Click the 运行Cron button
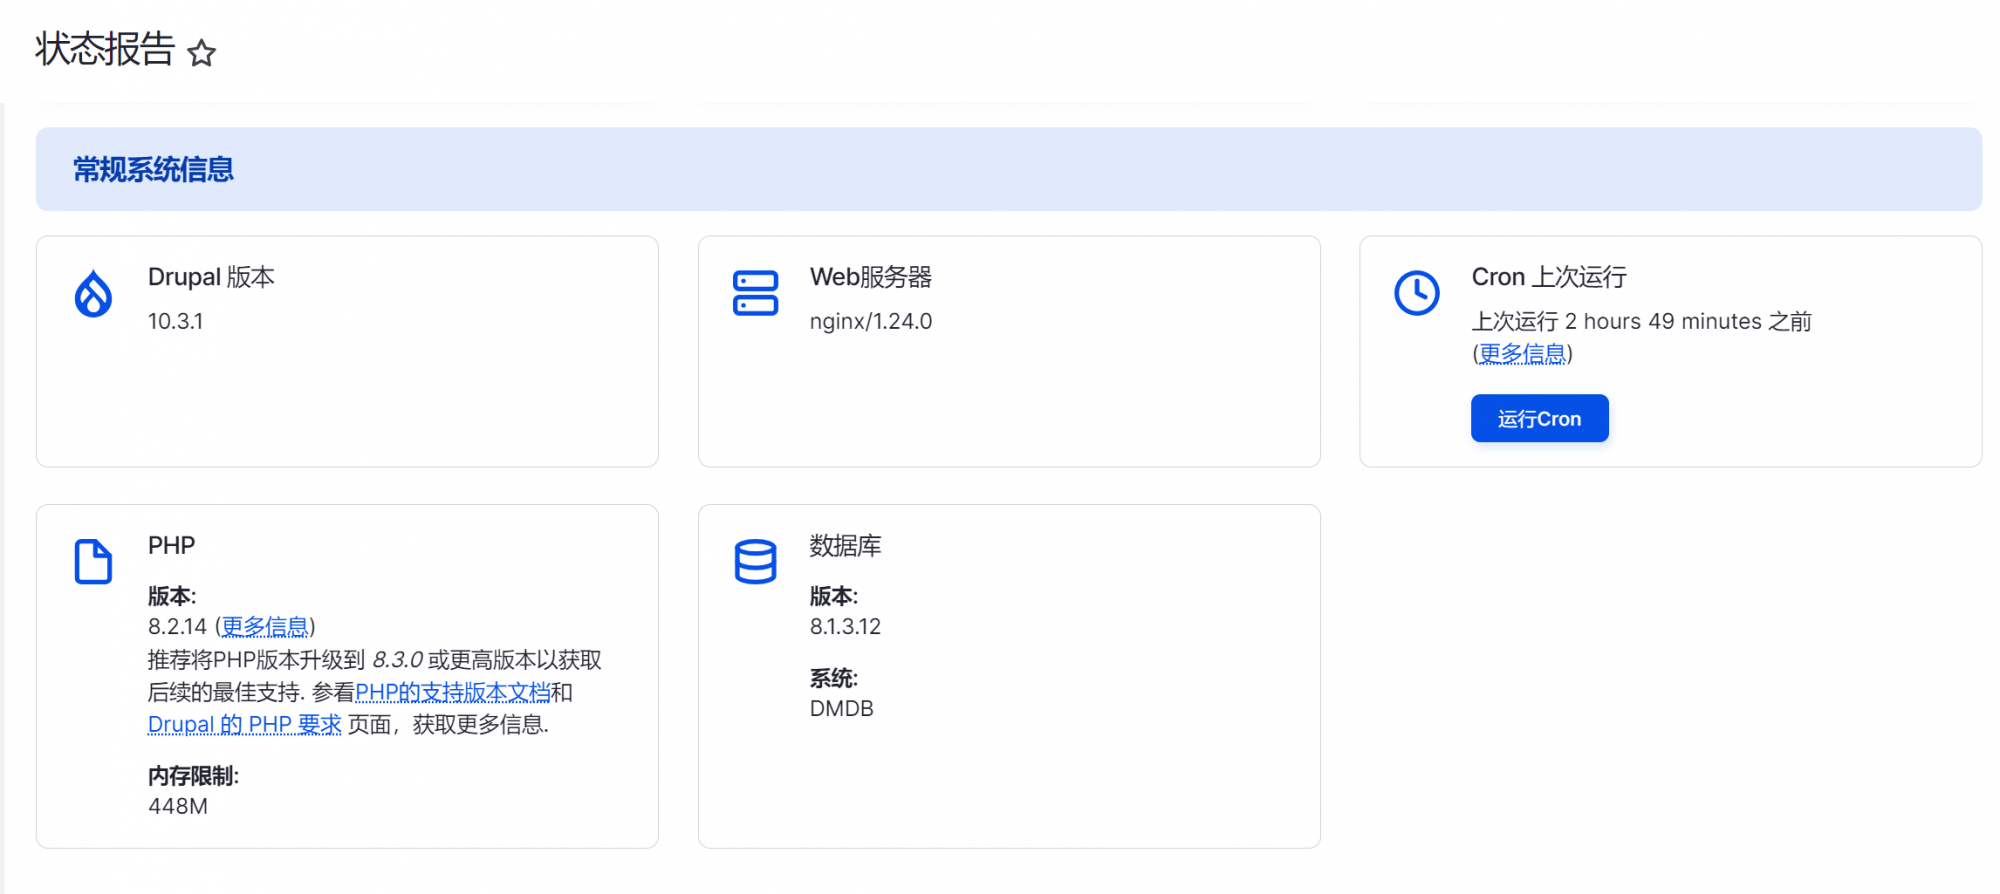This screenshot has height=894, width=2000. tap(1539, 418)
